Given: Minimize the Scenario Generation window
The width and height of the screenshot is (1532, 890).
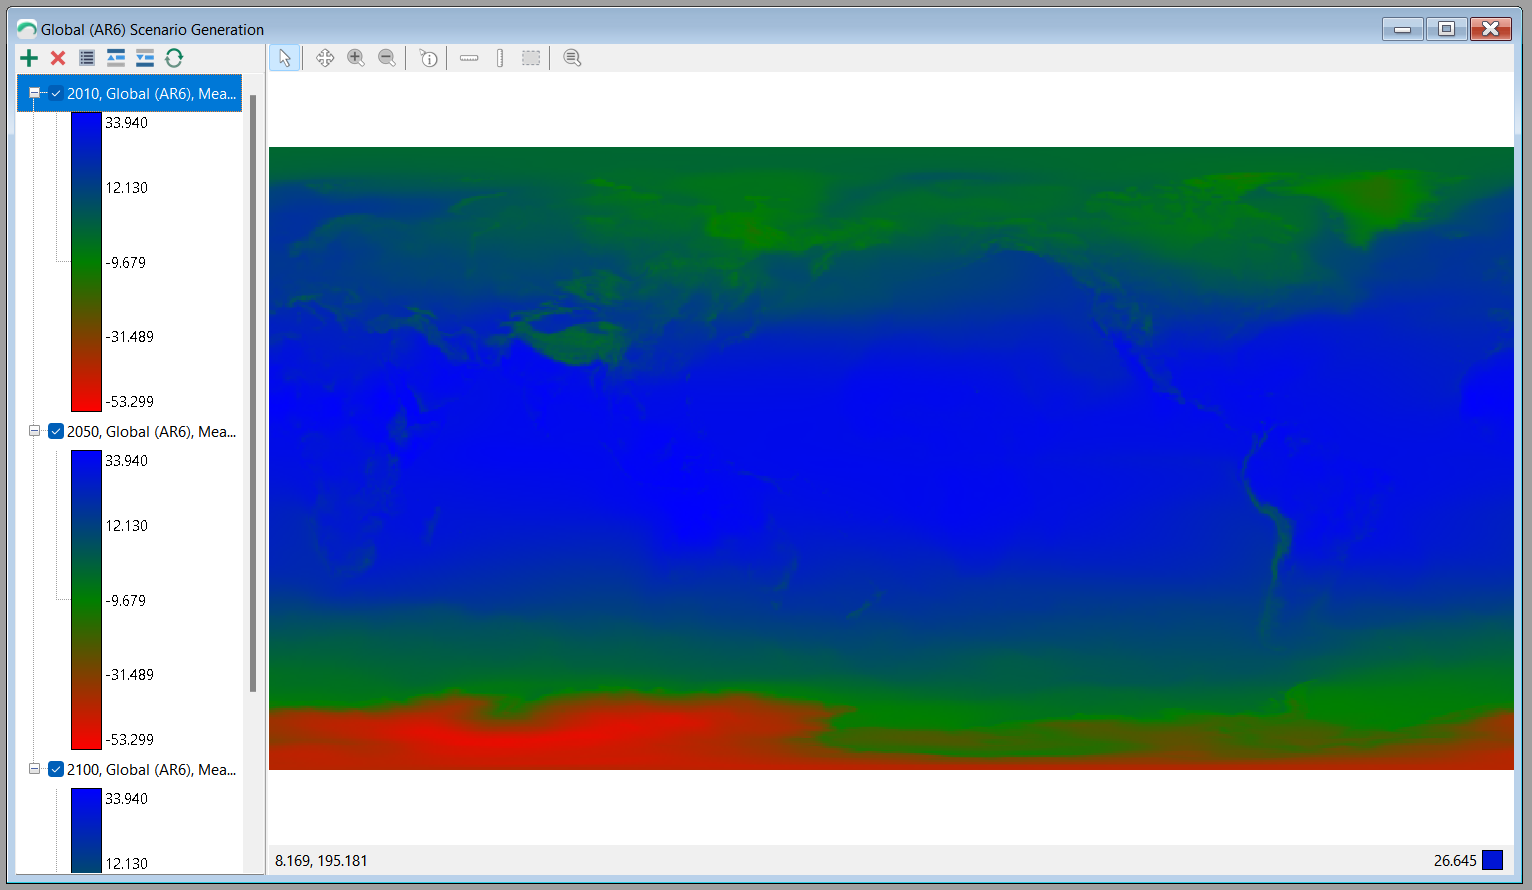Looking at the screenshot, I should 1403,29.
